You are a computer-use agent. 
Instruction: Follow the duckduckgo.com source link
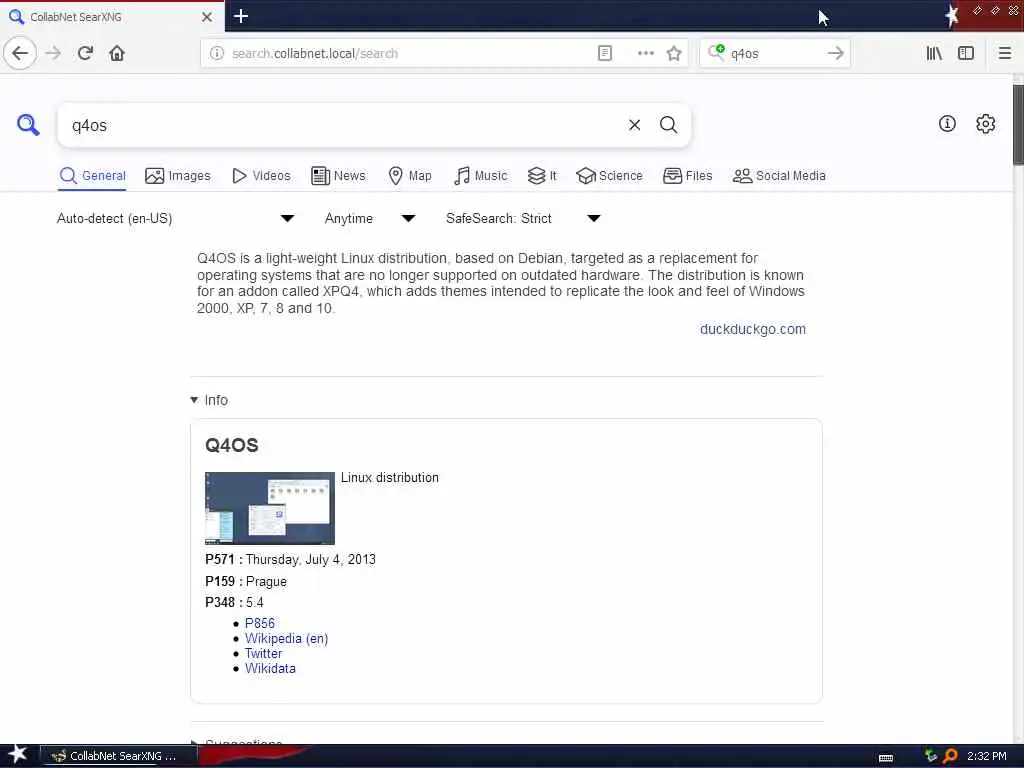(x=752, y=329)
